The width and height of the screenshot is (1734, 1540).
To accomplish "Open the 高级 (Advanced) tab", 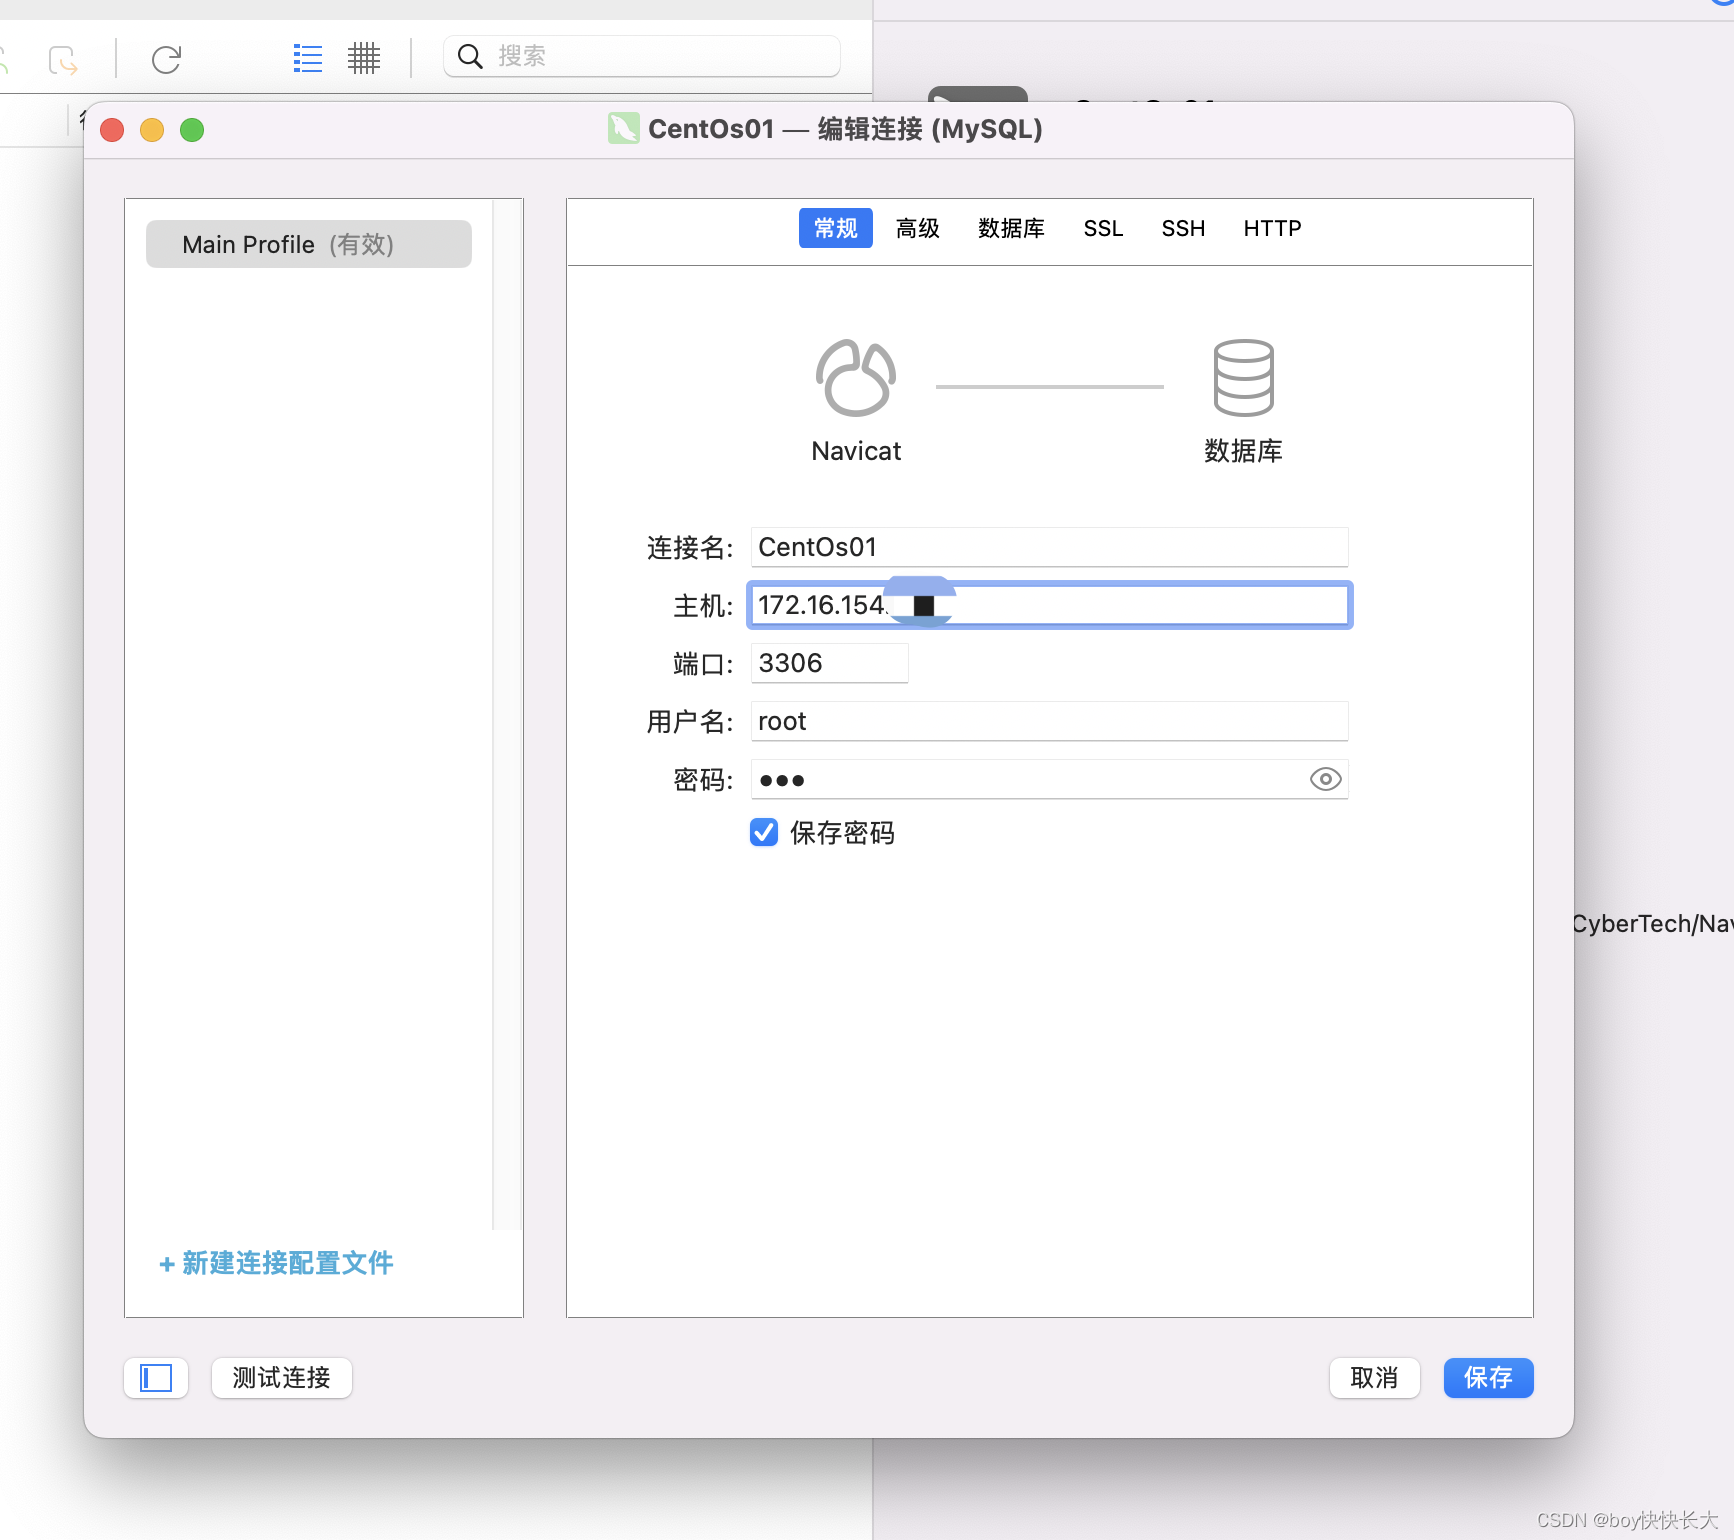I will (918, 228).
